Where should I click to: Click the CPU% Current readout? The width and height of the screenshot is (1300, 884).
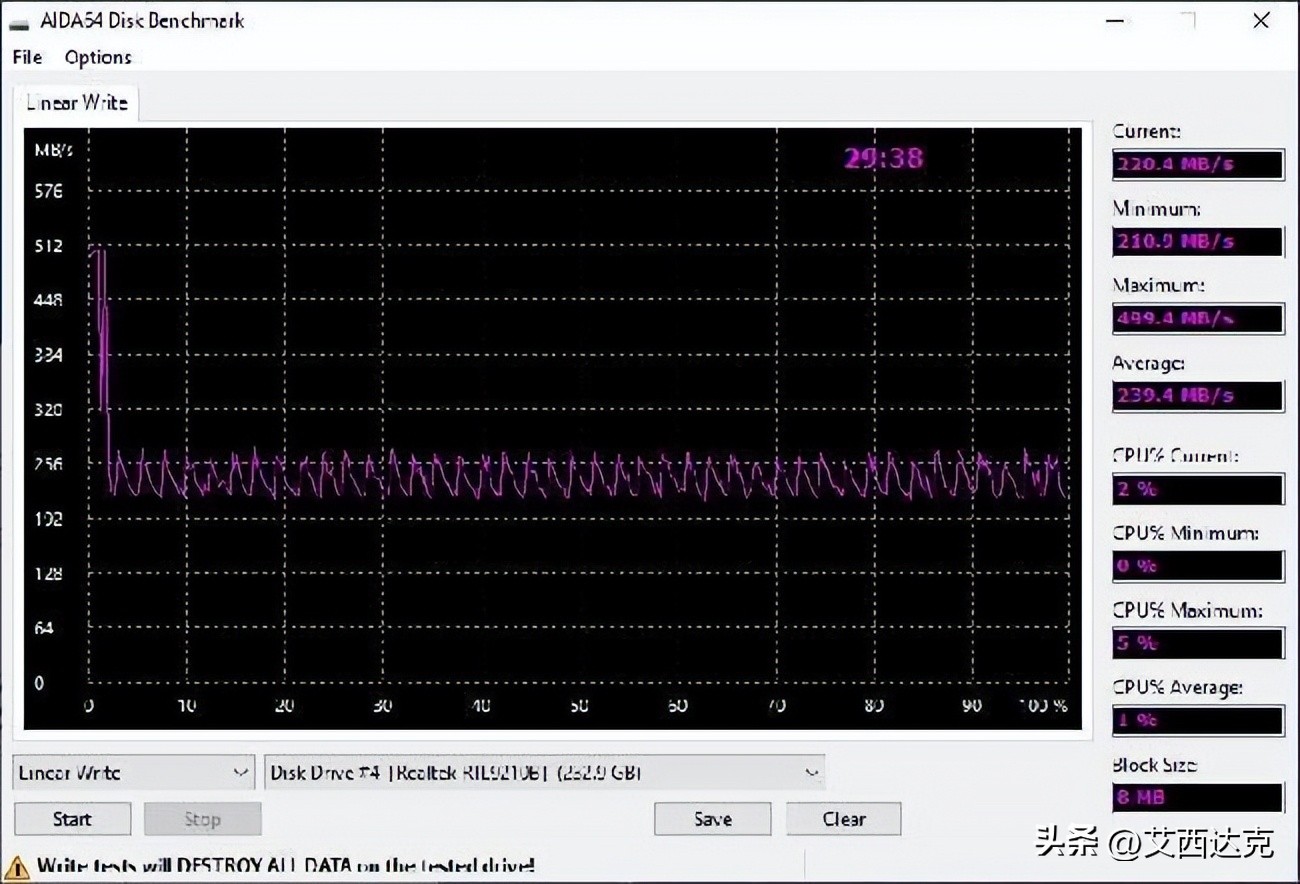pos(1197,488)
